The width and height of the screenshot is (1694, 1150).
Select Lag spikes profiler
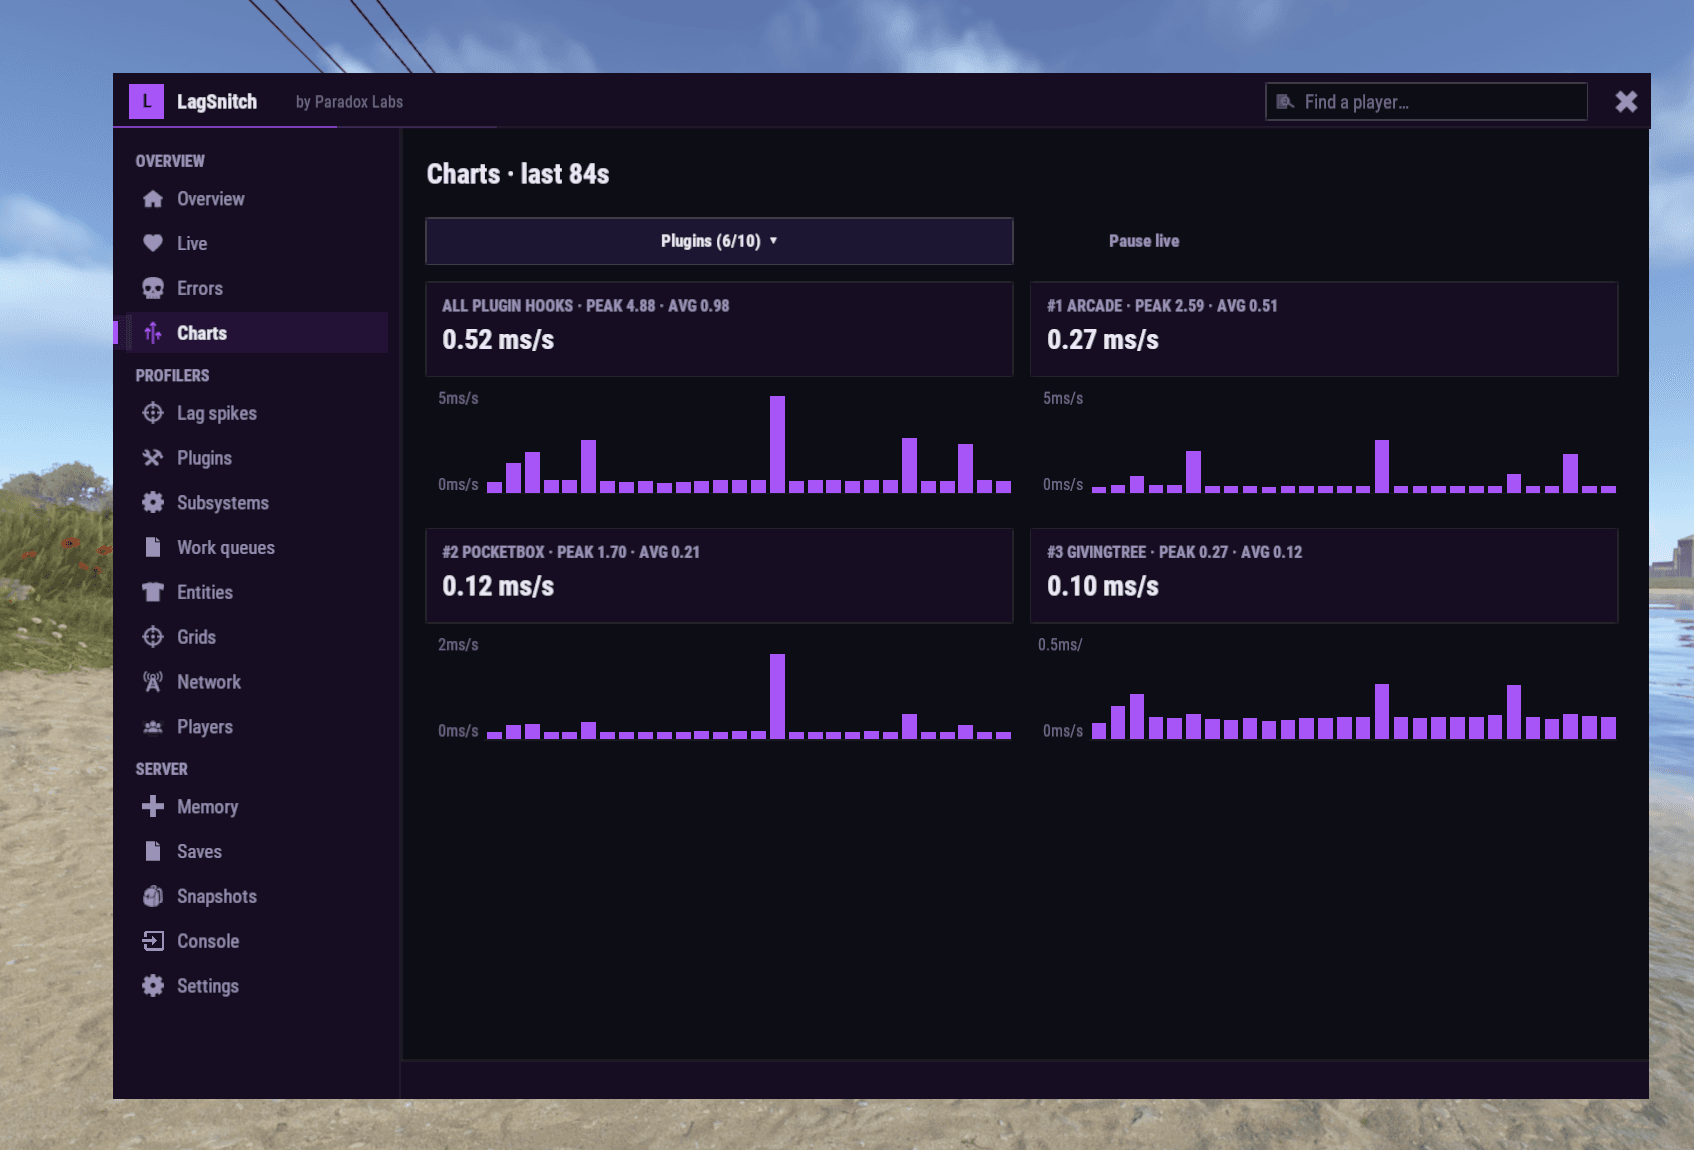258,413
